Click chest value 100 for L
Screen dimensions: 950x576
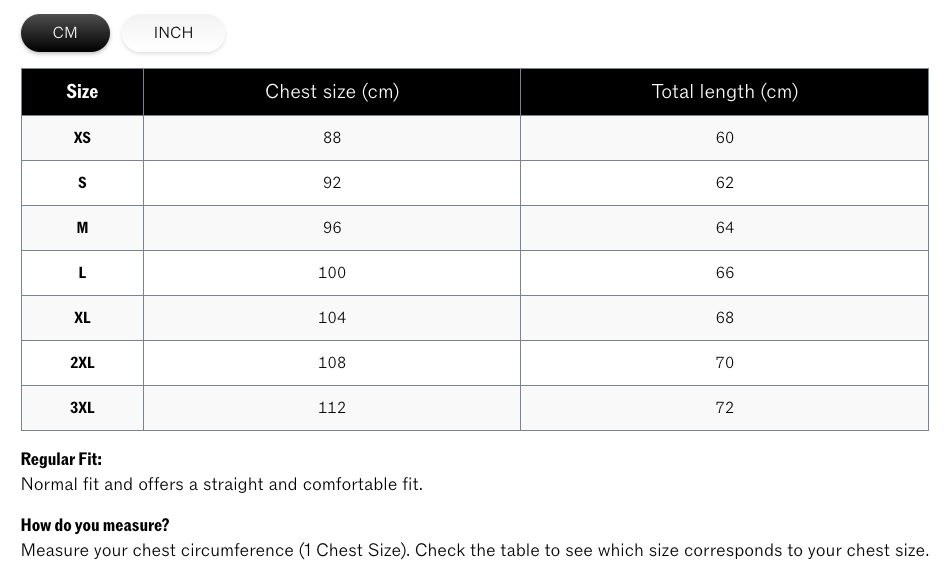click(x=332, y=273)
